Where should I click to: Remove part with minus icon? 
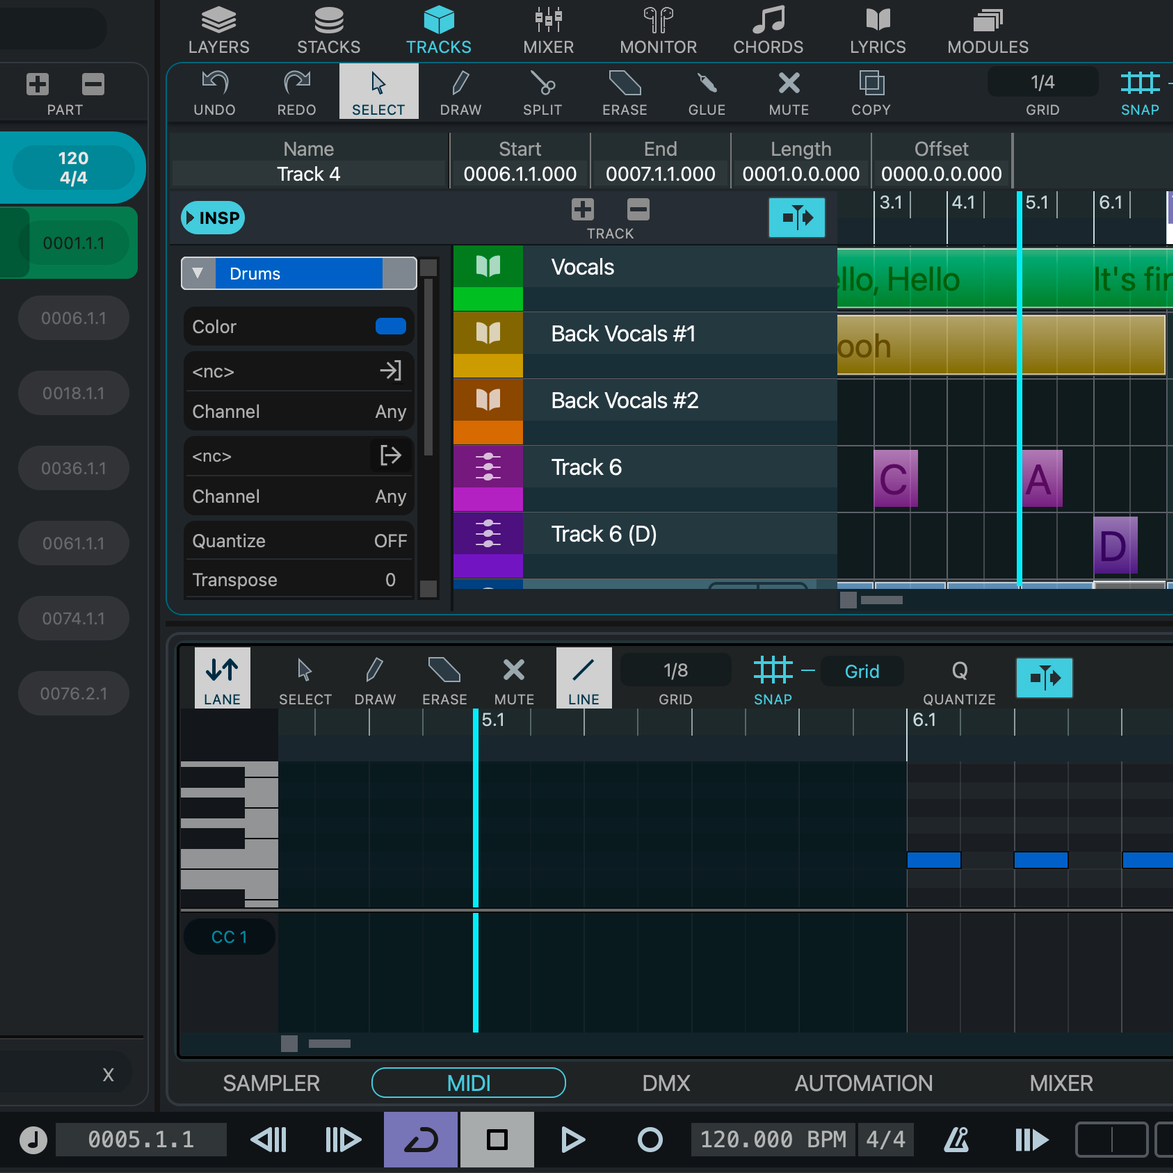[93, 84]
